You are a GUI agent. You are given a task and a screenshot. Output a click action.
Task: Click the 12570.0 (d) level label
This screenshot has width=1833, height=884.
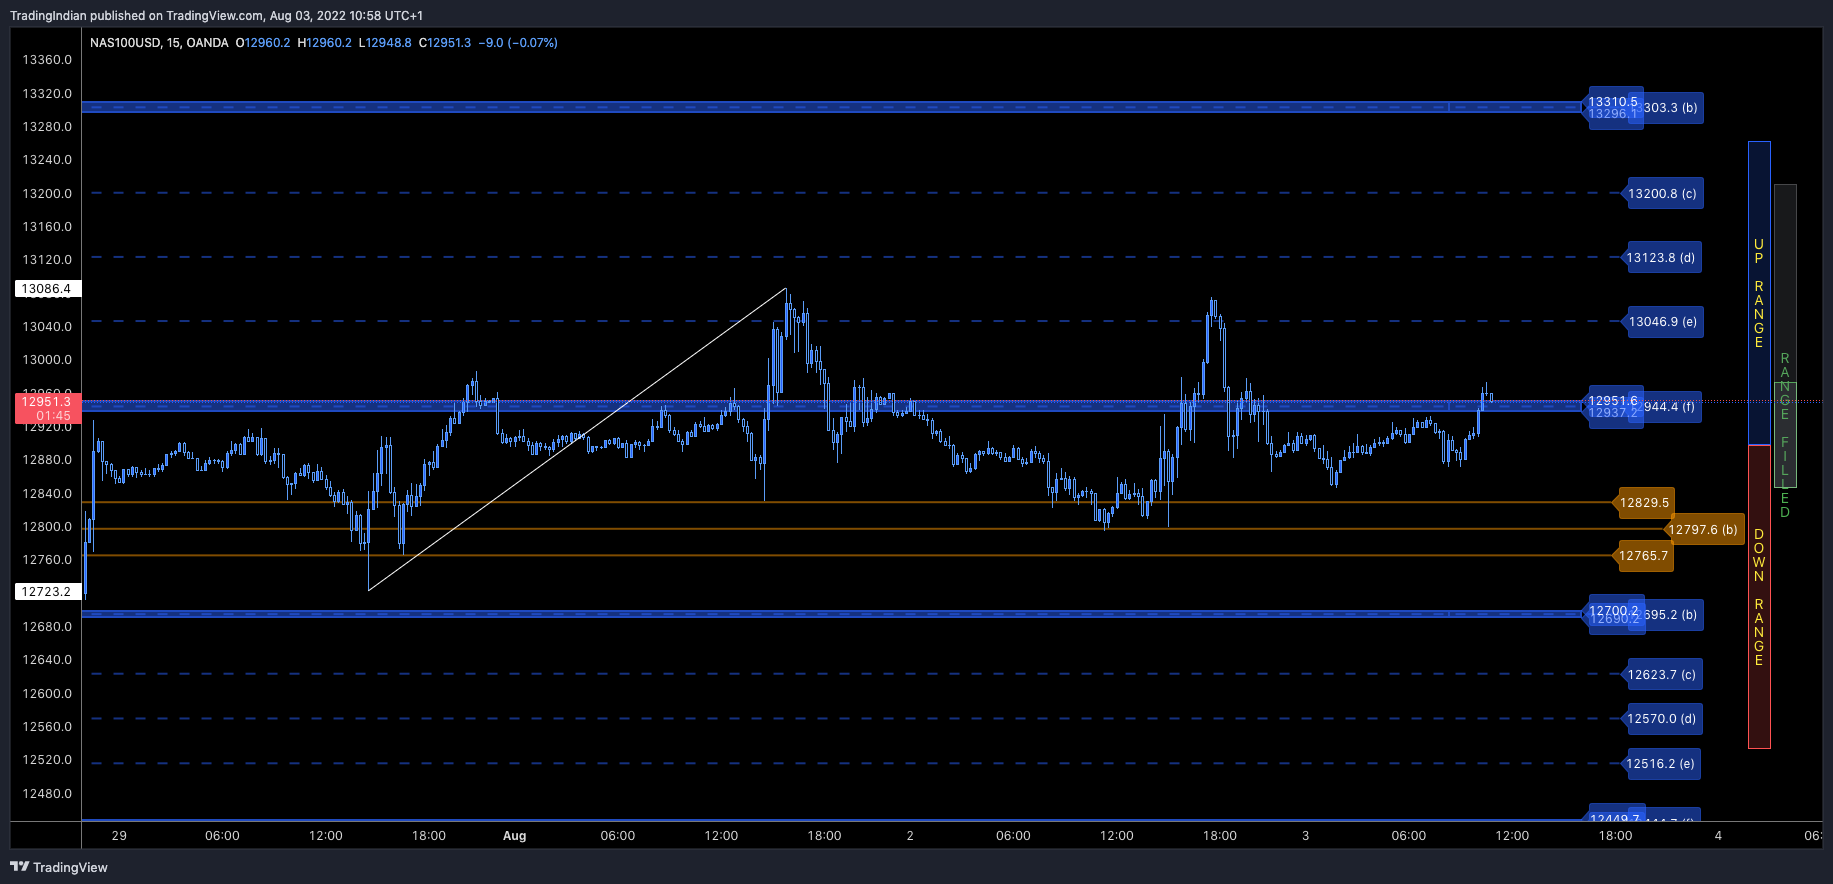[x=1661, y=719]
